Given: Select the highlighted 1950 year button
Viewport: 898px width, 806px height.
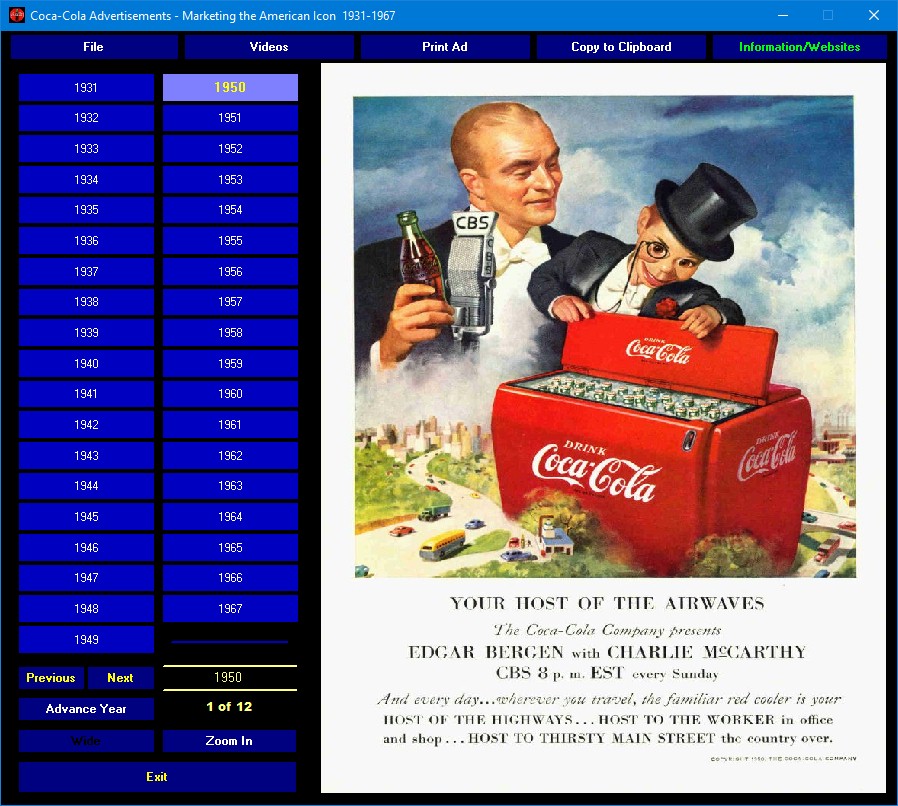Looking at the screenshot, I should [x=230, y=88].
